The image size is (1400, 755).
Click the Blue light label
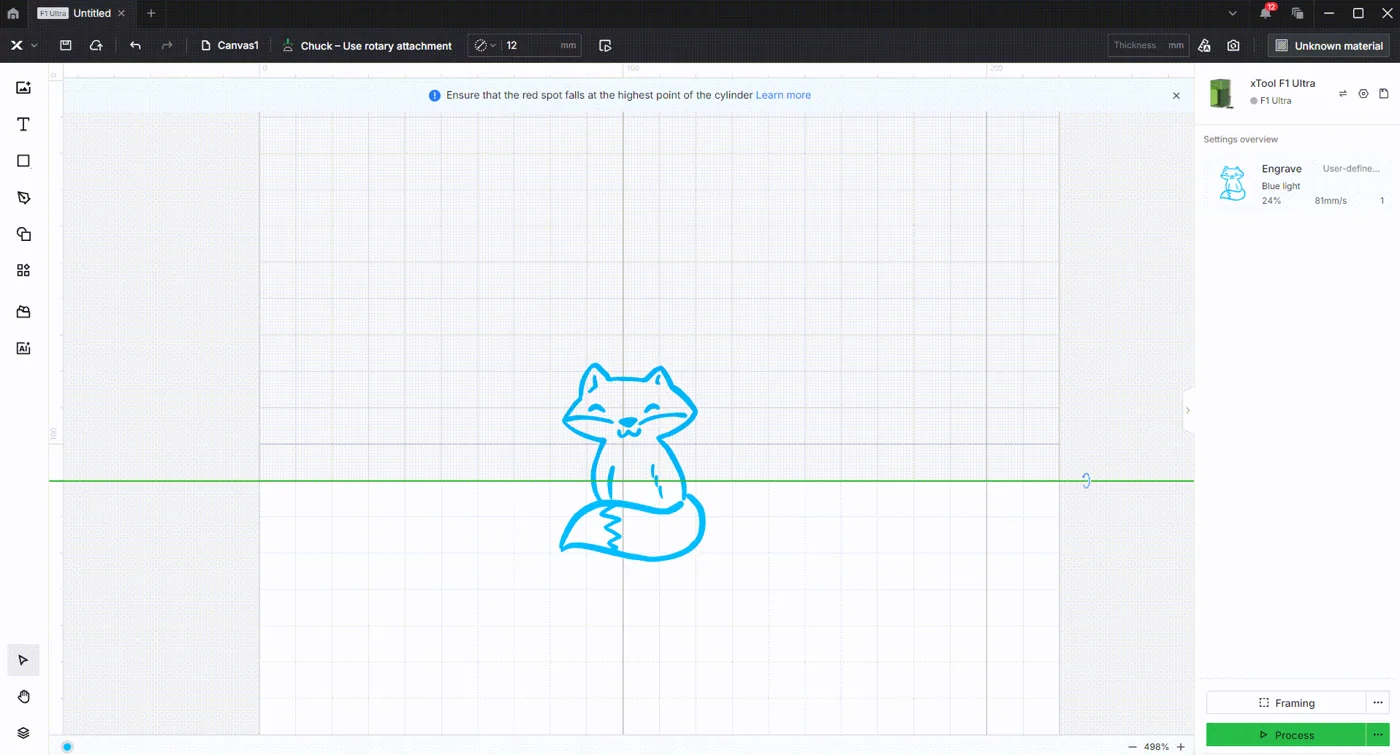[x=1281, y=186]
